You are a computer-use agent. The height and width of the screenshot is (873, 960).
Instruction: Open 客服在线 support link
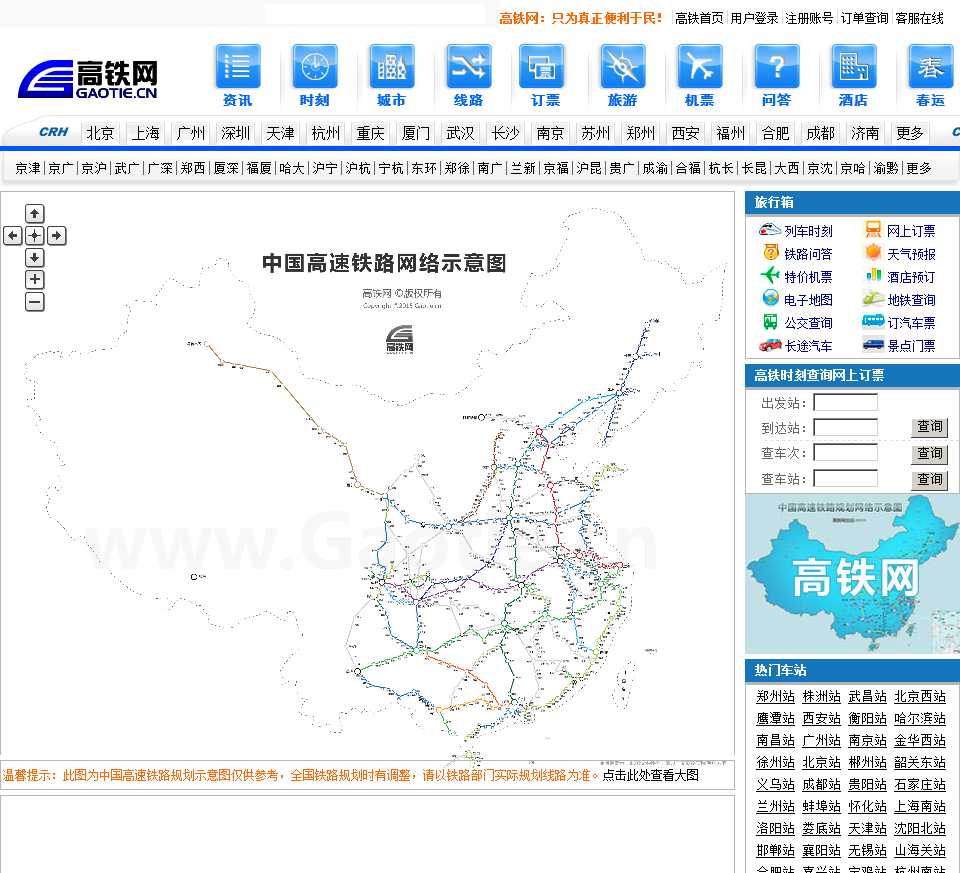(920, 18)
